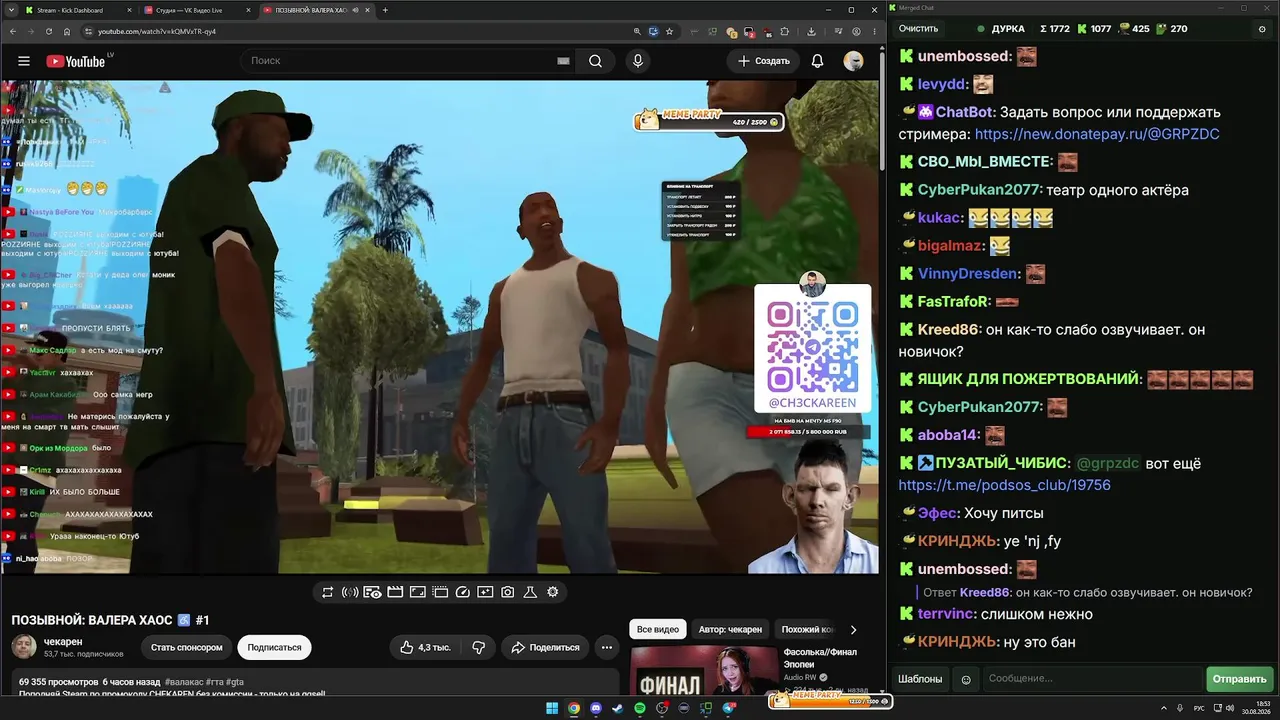1280x720 pixels.
Task: Take a screenshot with the camera icon
Action: 508,592
